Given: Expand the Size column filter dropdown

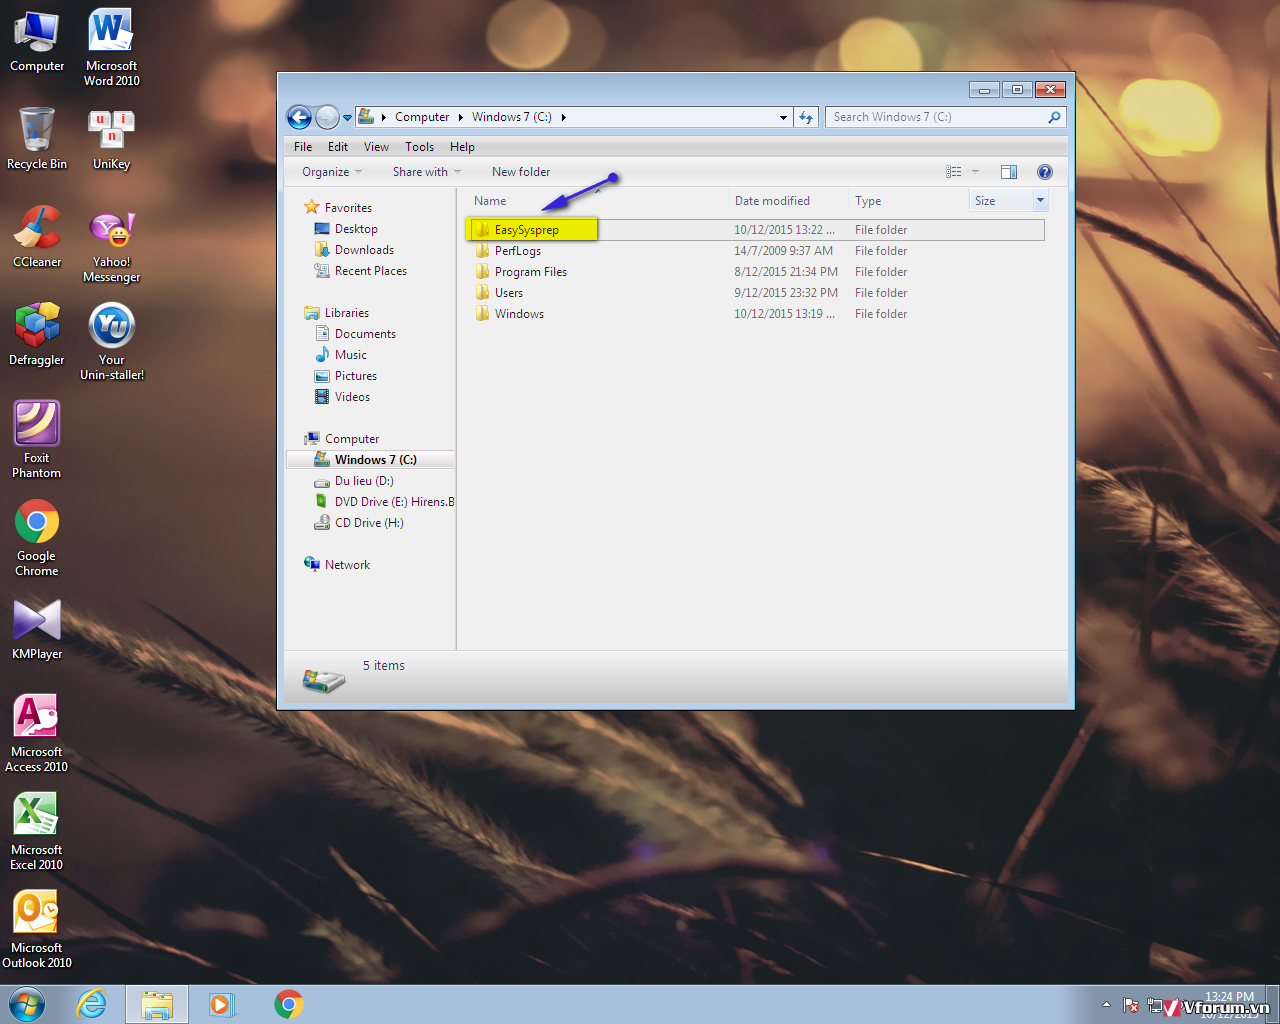Looking at the screenshot, I should (x=1040, y=201).
